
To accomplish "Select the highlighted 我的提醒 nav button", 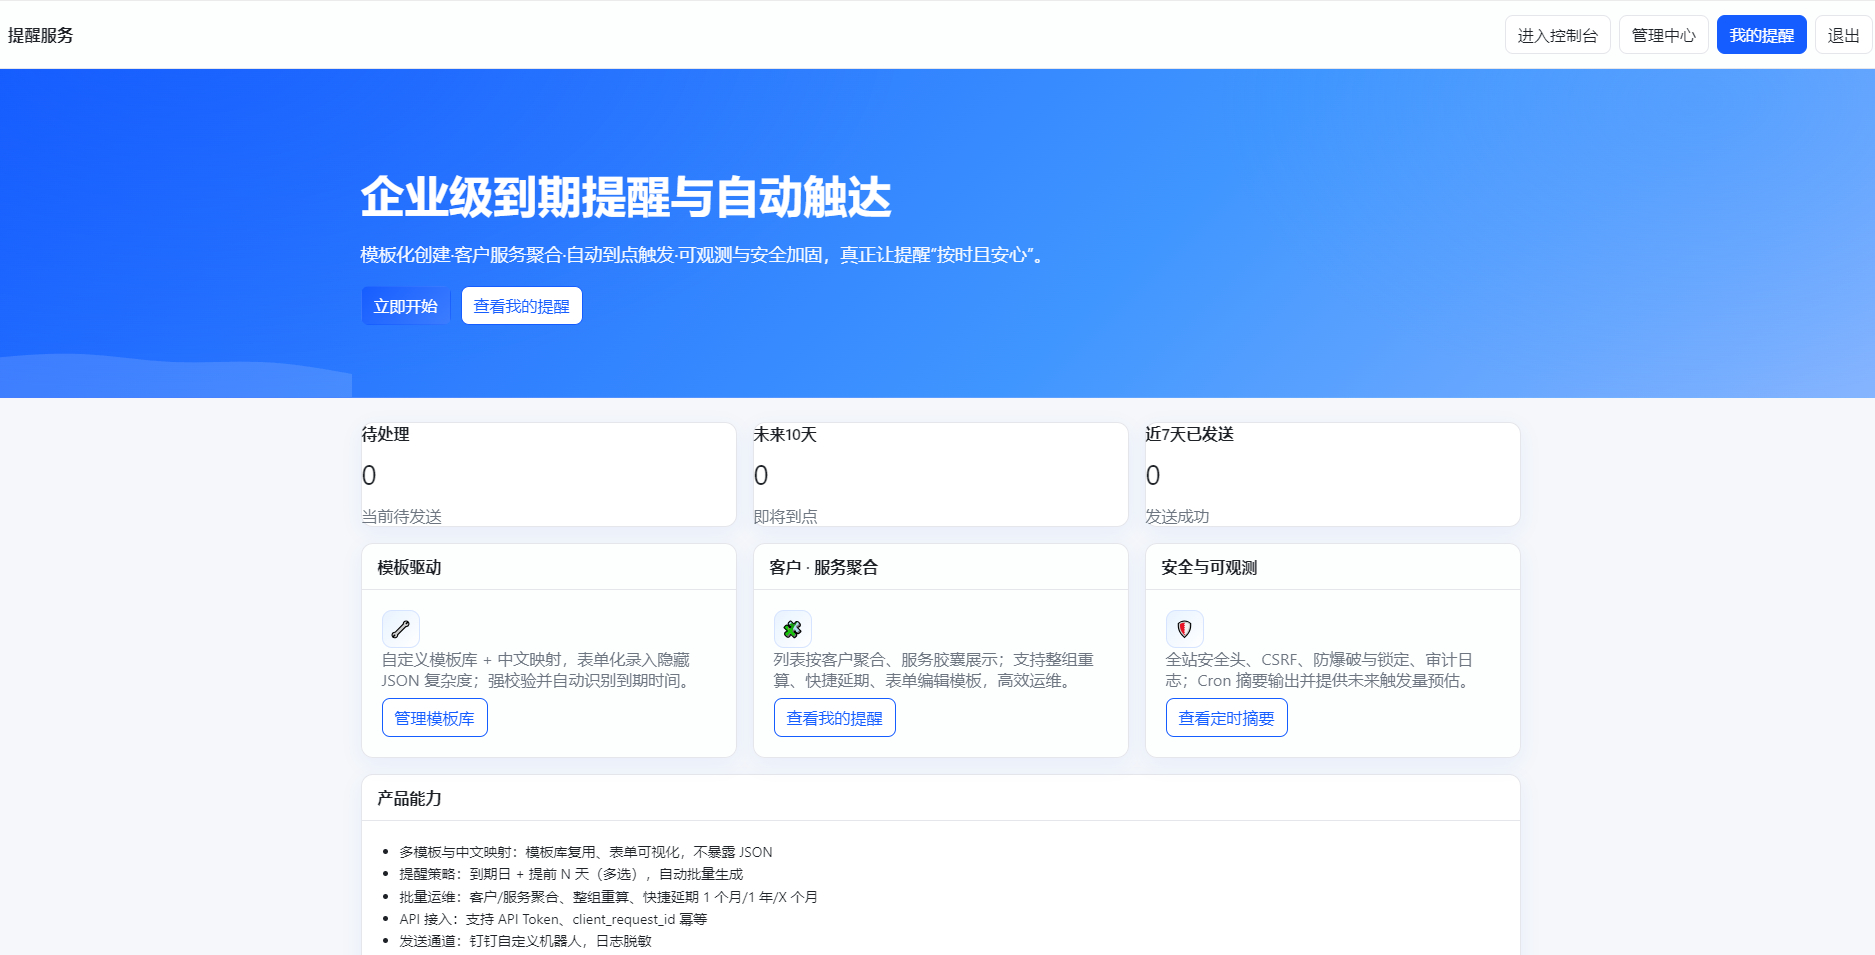I will [x=1761, y=35].
